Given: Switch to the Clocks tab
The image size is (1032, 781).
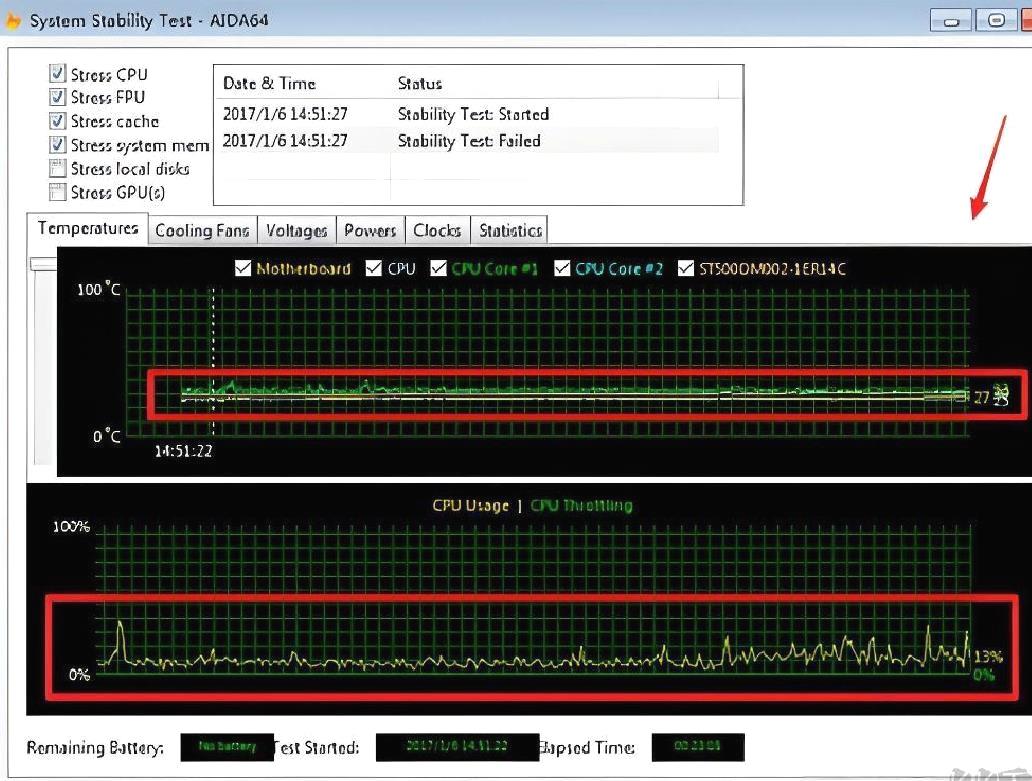Looking at the screenshot, I should pyautogui.click(x=438, y=230).
